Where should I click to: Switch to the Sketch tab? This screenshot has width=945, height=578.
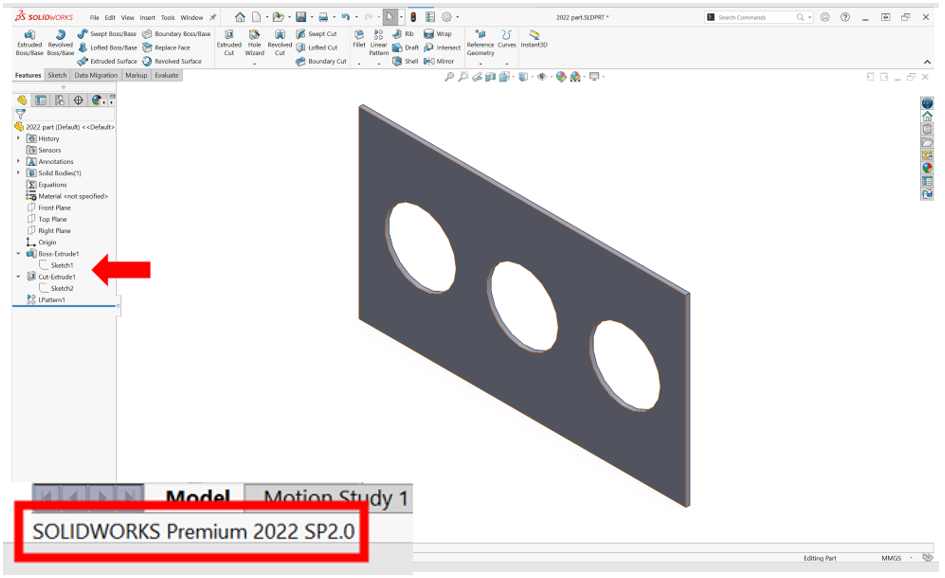click(57, 75)
